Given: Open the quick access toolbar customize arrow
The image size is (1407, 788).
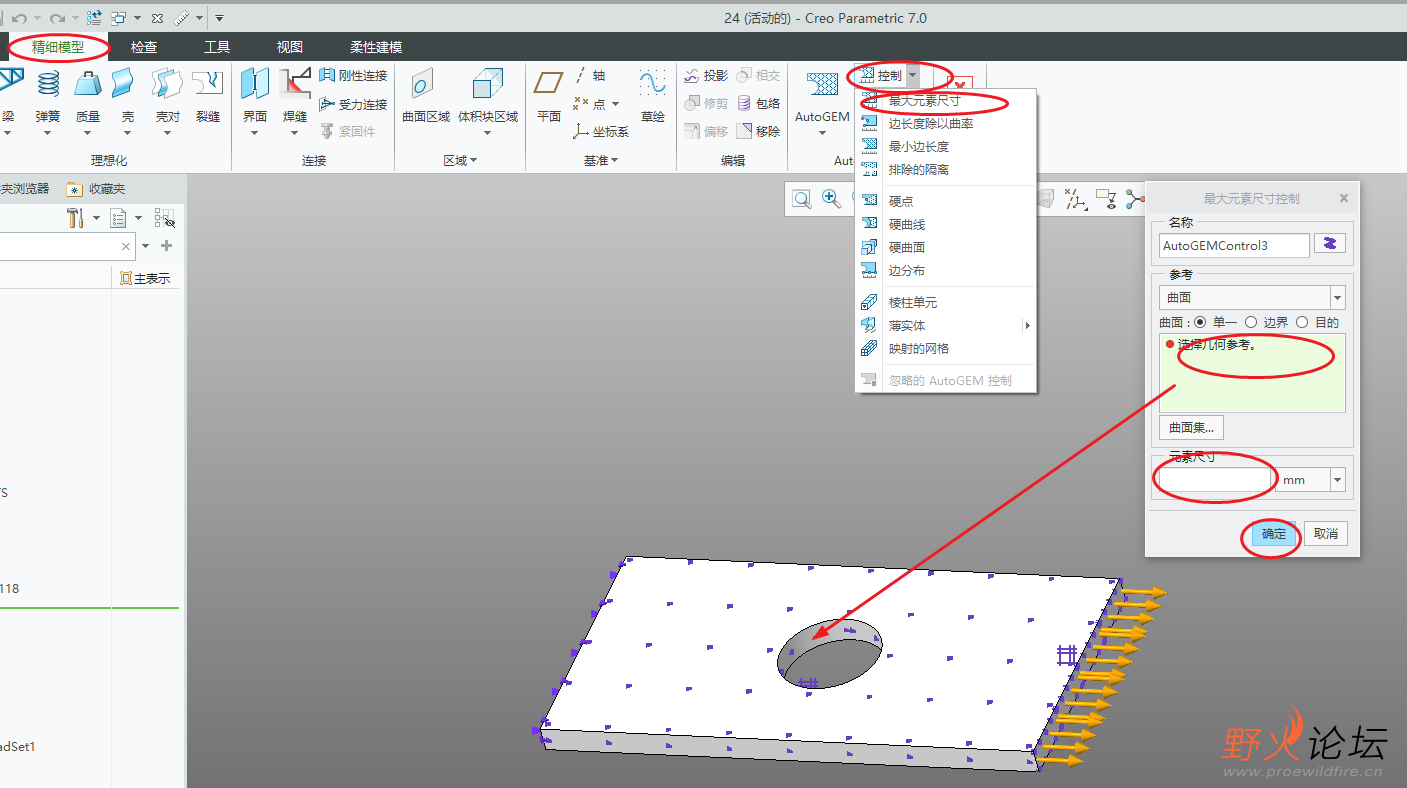Looking at the screenshot, I should [x=219, y=18].
